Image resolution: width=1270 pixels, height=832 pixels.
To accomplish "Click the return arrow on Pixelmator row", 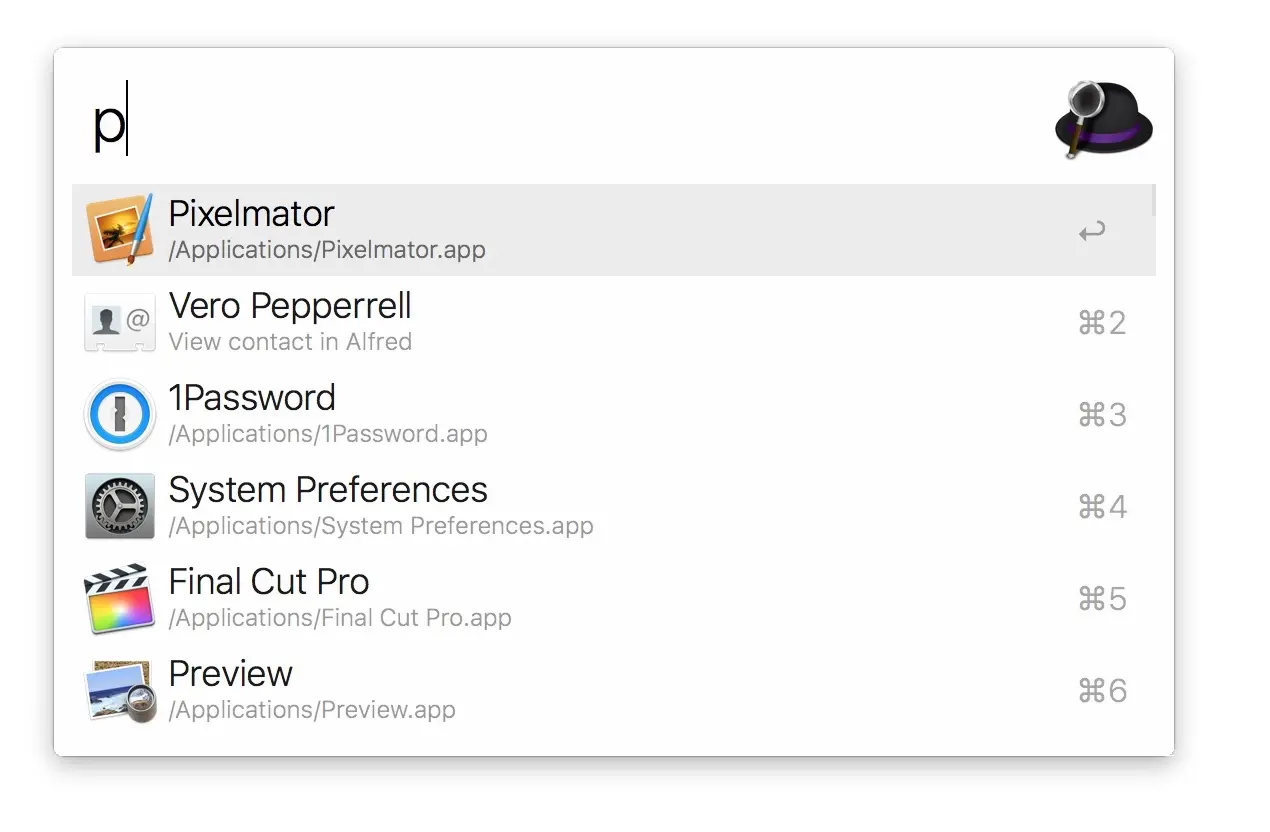I will pyautogui.click(x=1092, y=232).
